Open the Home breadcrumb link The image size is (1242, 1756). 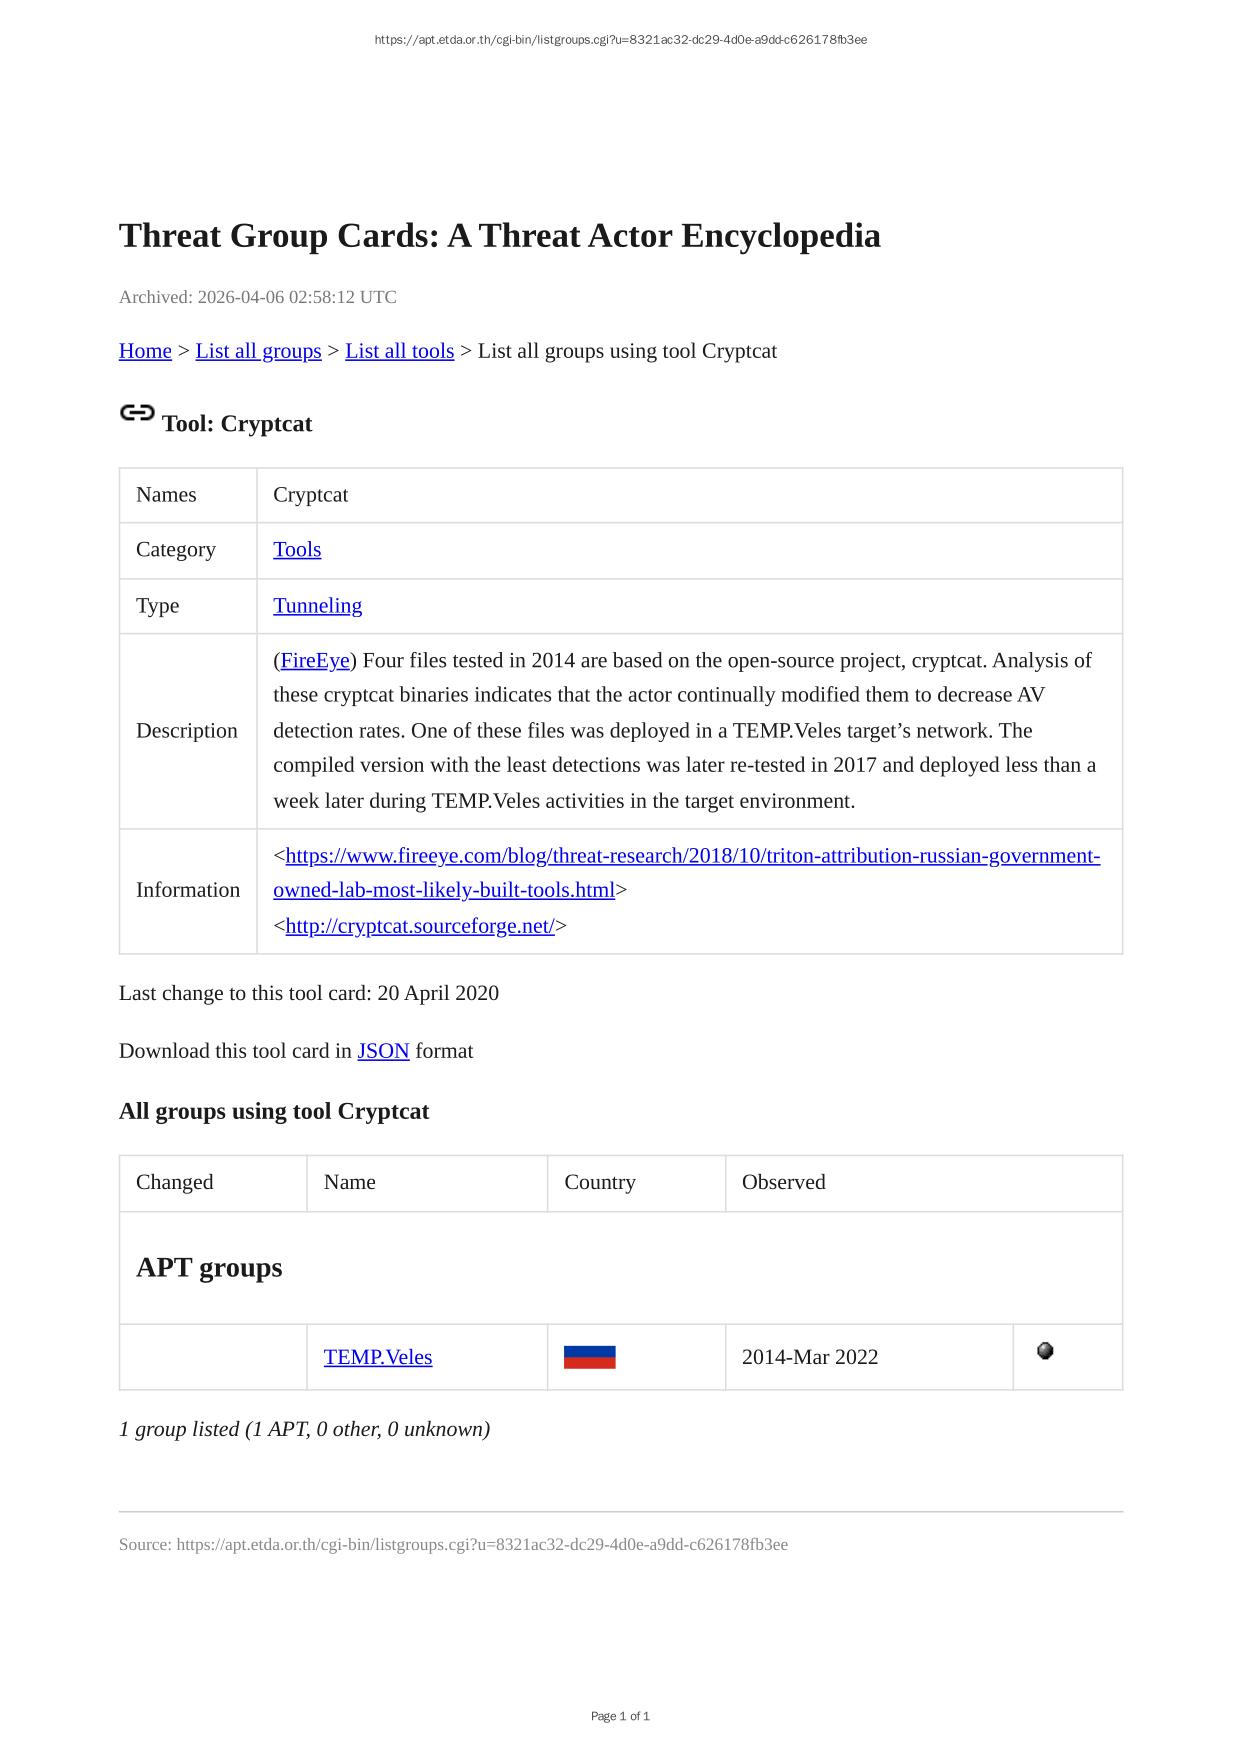(145, 351)
